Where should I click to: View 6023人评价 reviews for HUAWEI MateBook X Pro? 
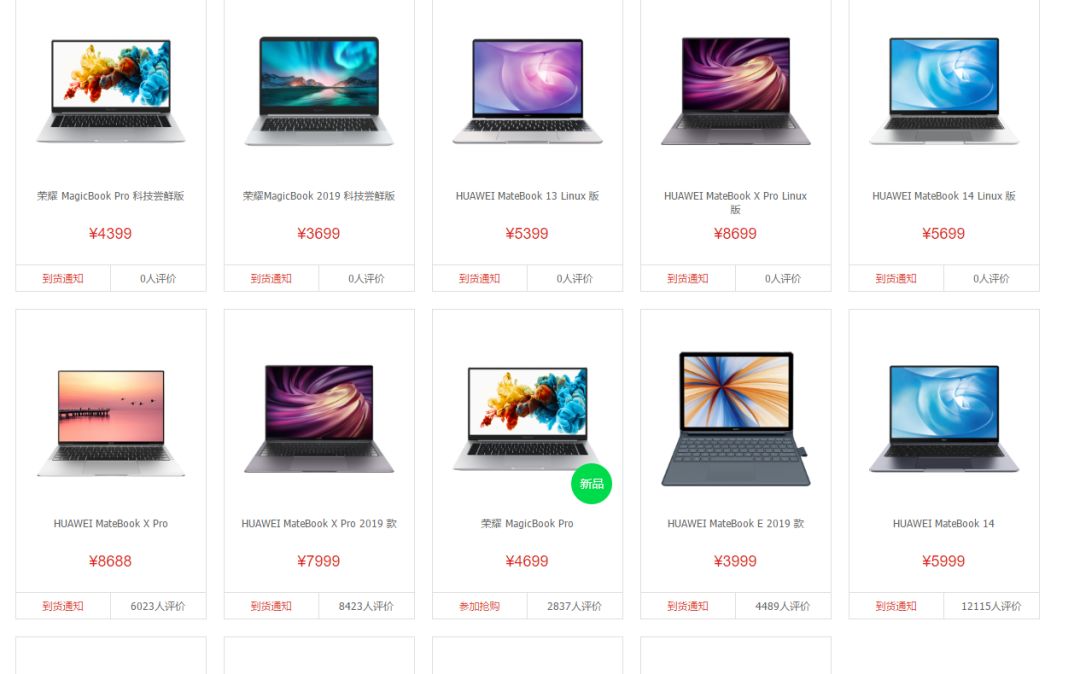pyautogui.click(x=158, y=607)
